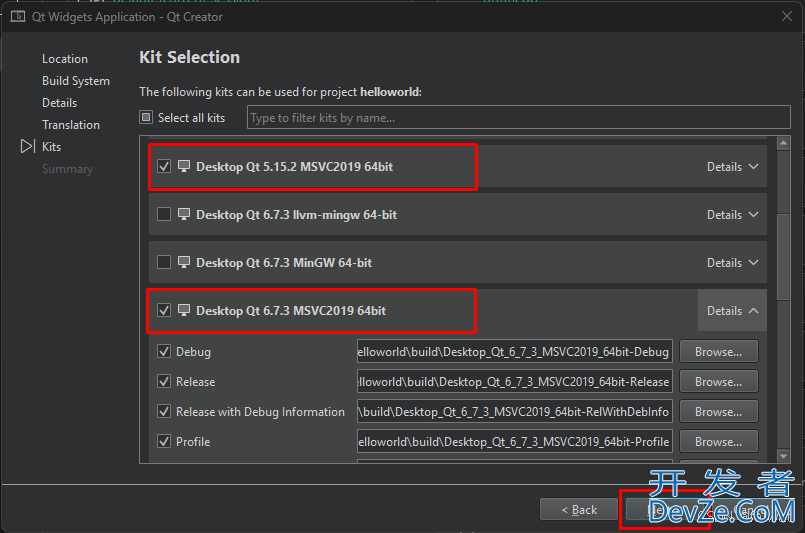Uncheck Desktop Qt 6.7.3 MSVC2019 64bit kit
Viewport: 805px width, 533px height.
click(164, 310)
